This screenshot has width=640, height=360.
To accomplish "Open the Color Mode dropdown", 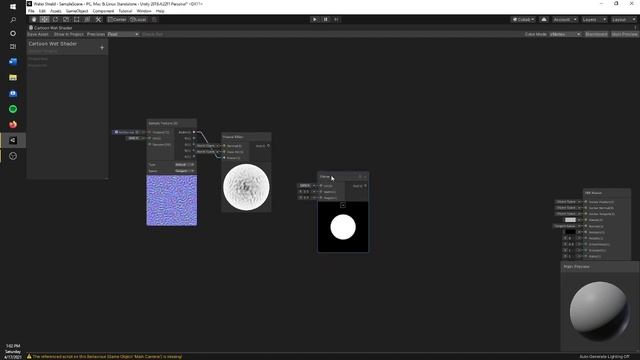I will tap(565, 34).
